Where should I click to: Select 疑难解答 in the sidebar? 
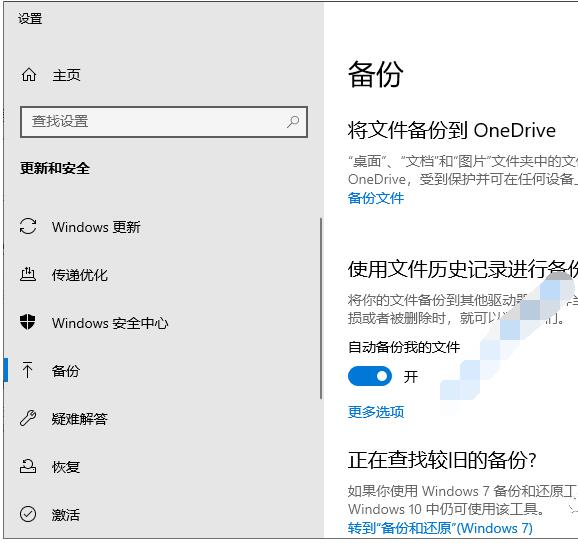80,419
